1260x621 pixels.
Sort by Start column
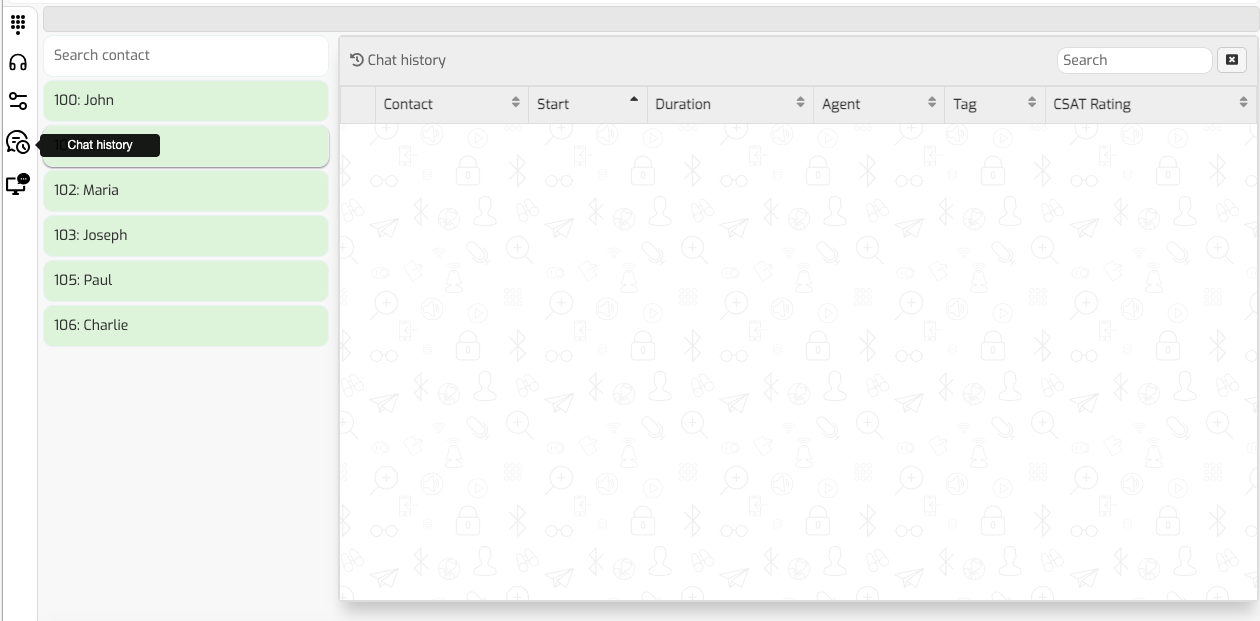588,104
